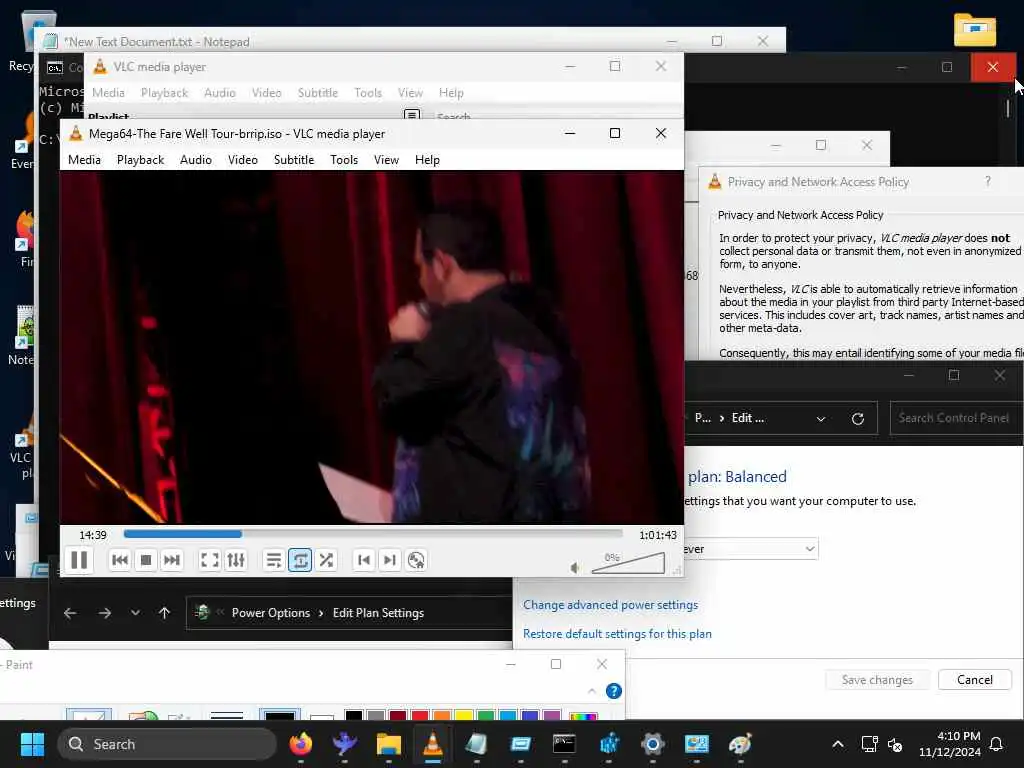
Task: Click Edit Plan Settings breadcrumb
Action: click(378, 613)
